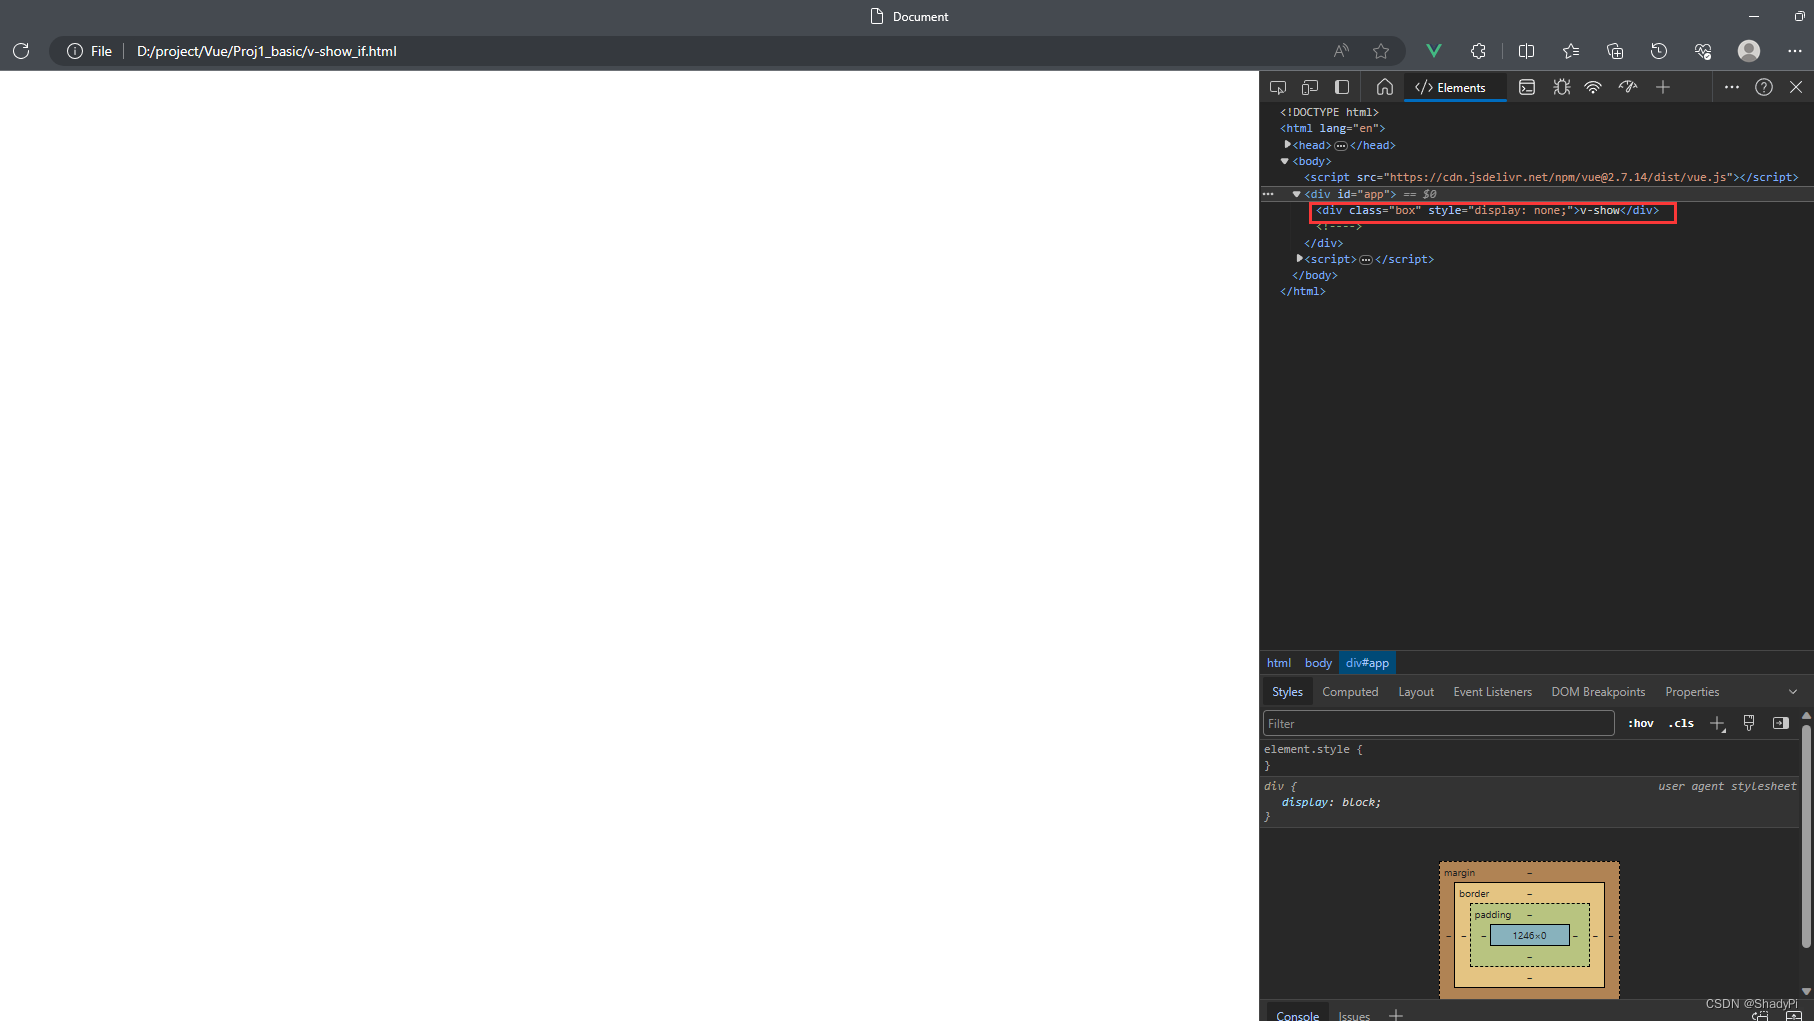Switch to the Styles tab
This screenshot has width=1814, height=1021.
click(x=1287, y=692)
